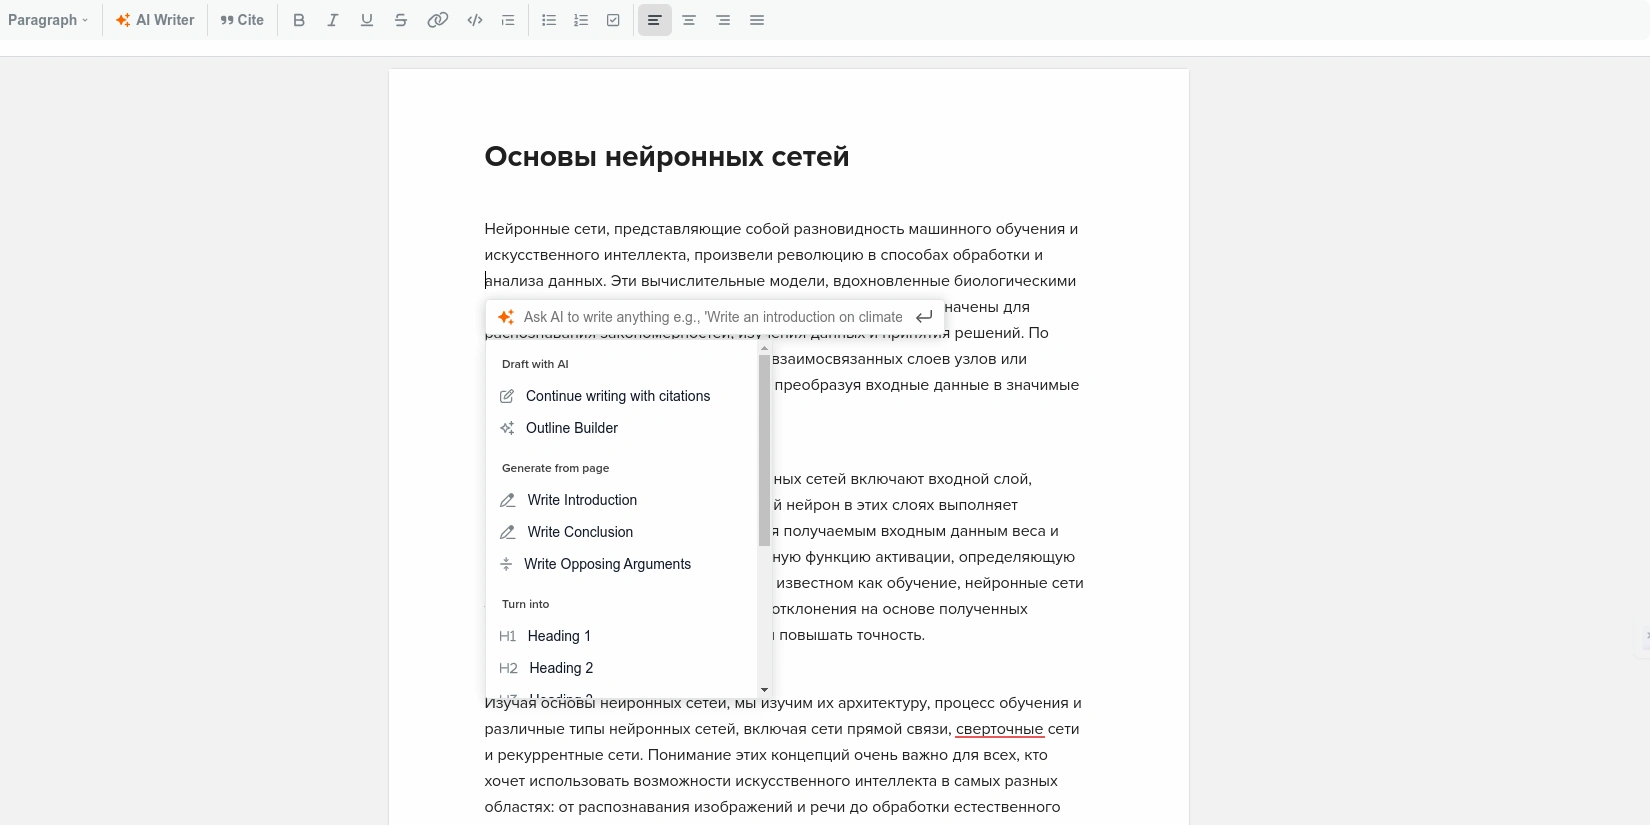This screenshot has width=1650, height=825.
Task: Justify the paragraph text
Action: (x=757, y=20)
